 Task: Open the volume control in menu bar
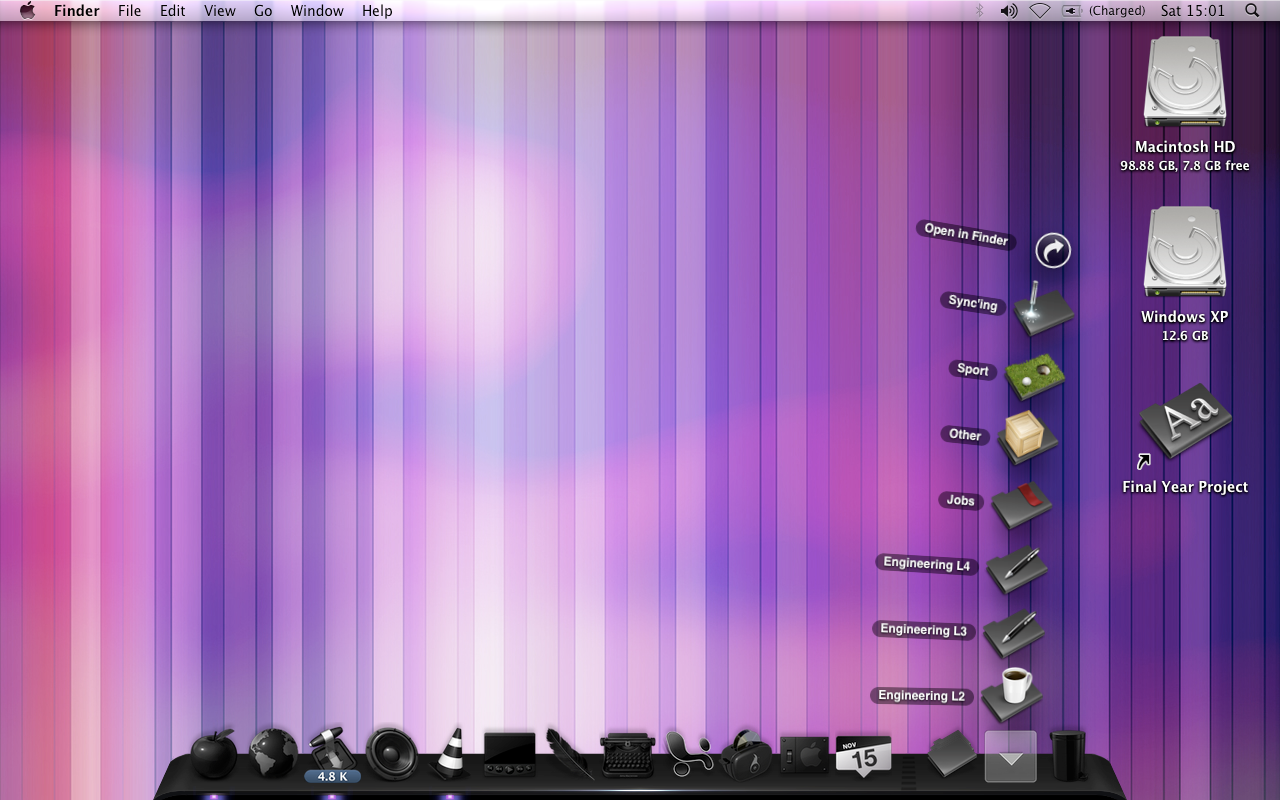[1008, 11]
